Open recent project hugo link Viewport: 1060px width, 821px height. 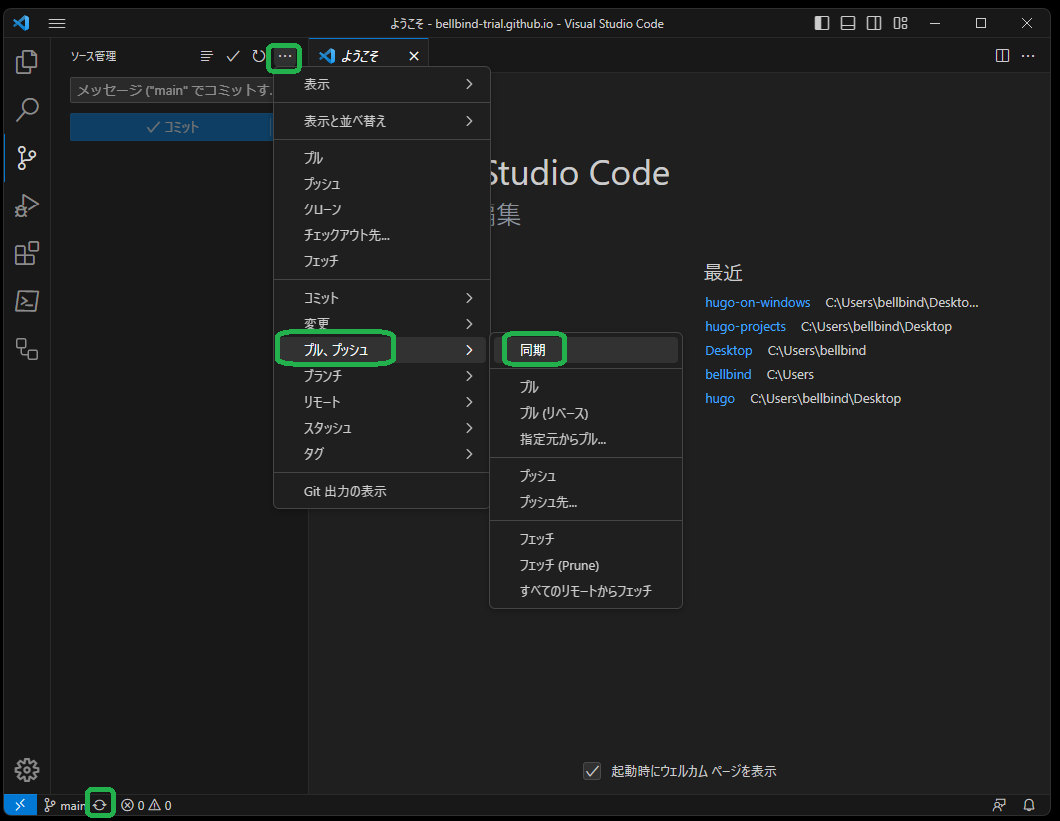click(x=719, y=398)
